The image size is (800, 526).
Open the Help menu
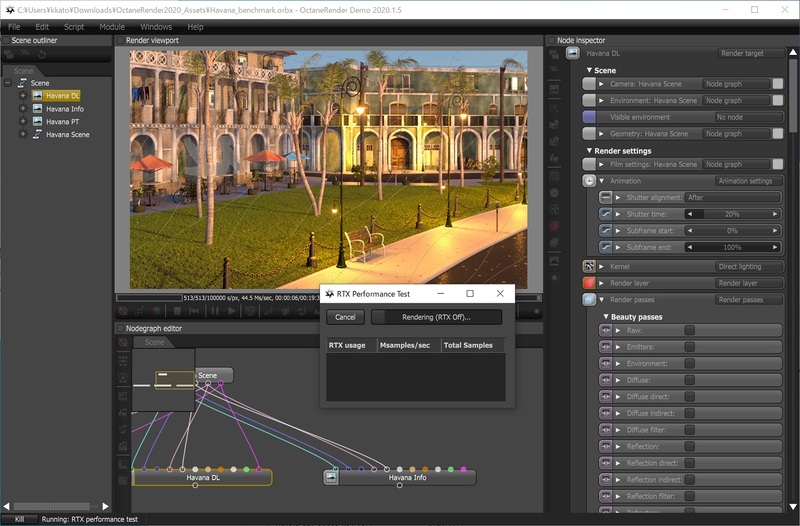pos(195,27)
